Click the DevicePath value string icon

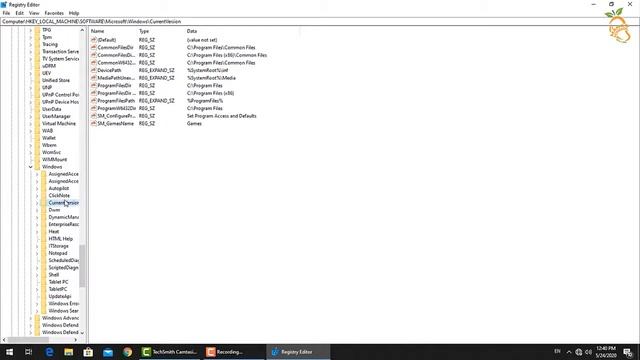tap(93, 70)
